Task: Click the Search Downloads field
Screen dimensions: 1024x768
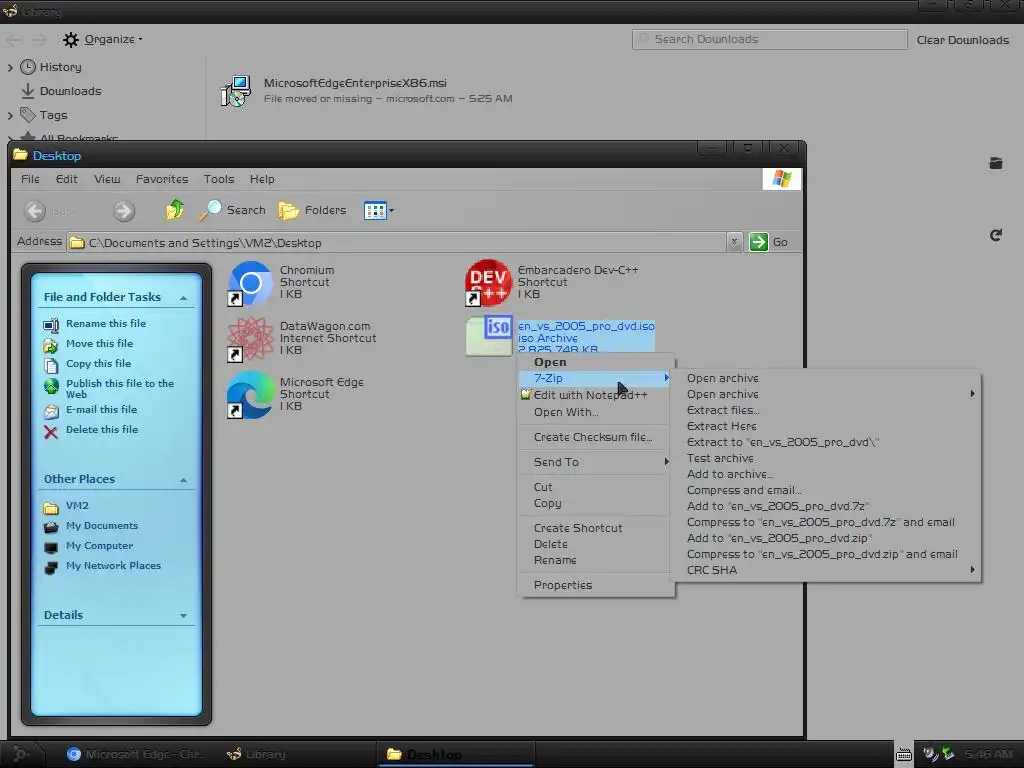Action: (769, 39)
